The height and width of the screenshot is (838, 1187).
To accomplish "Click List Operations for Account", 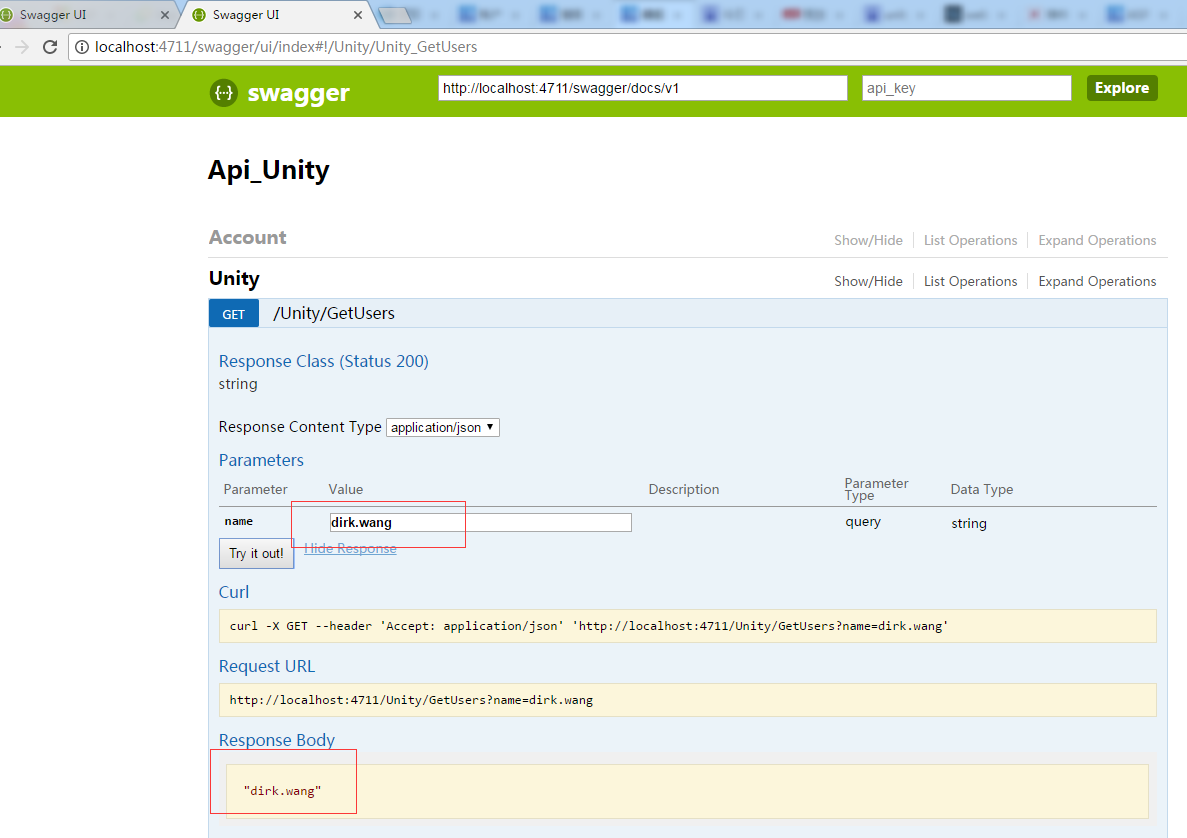I will (970, 240).
